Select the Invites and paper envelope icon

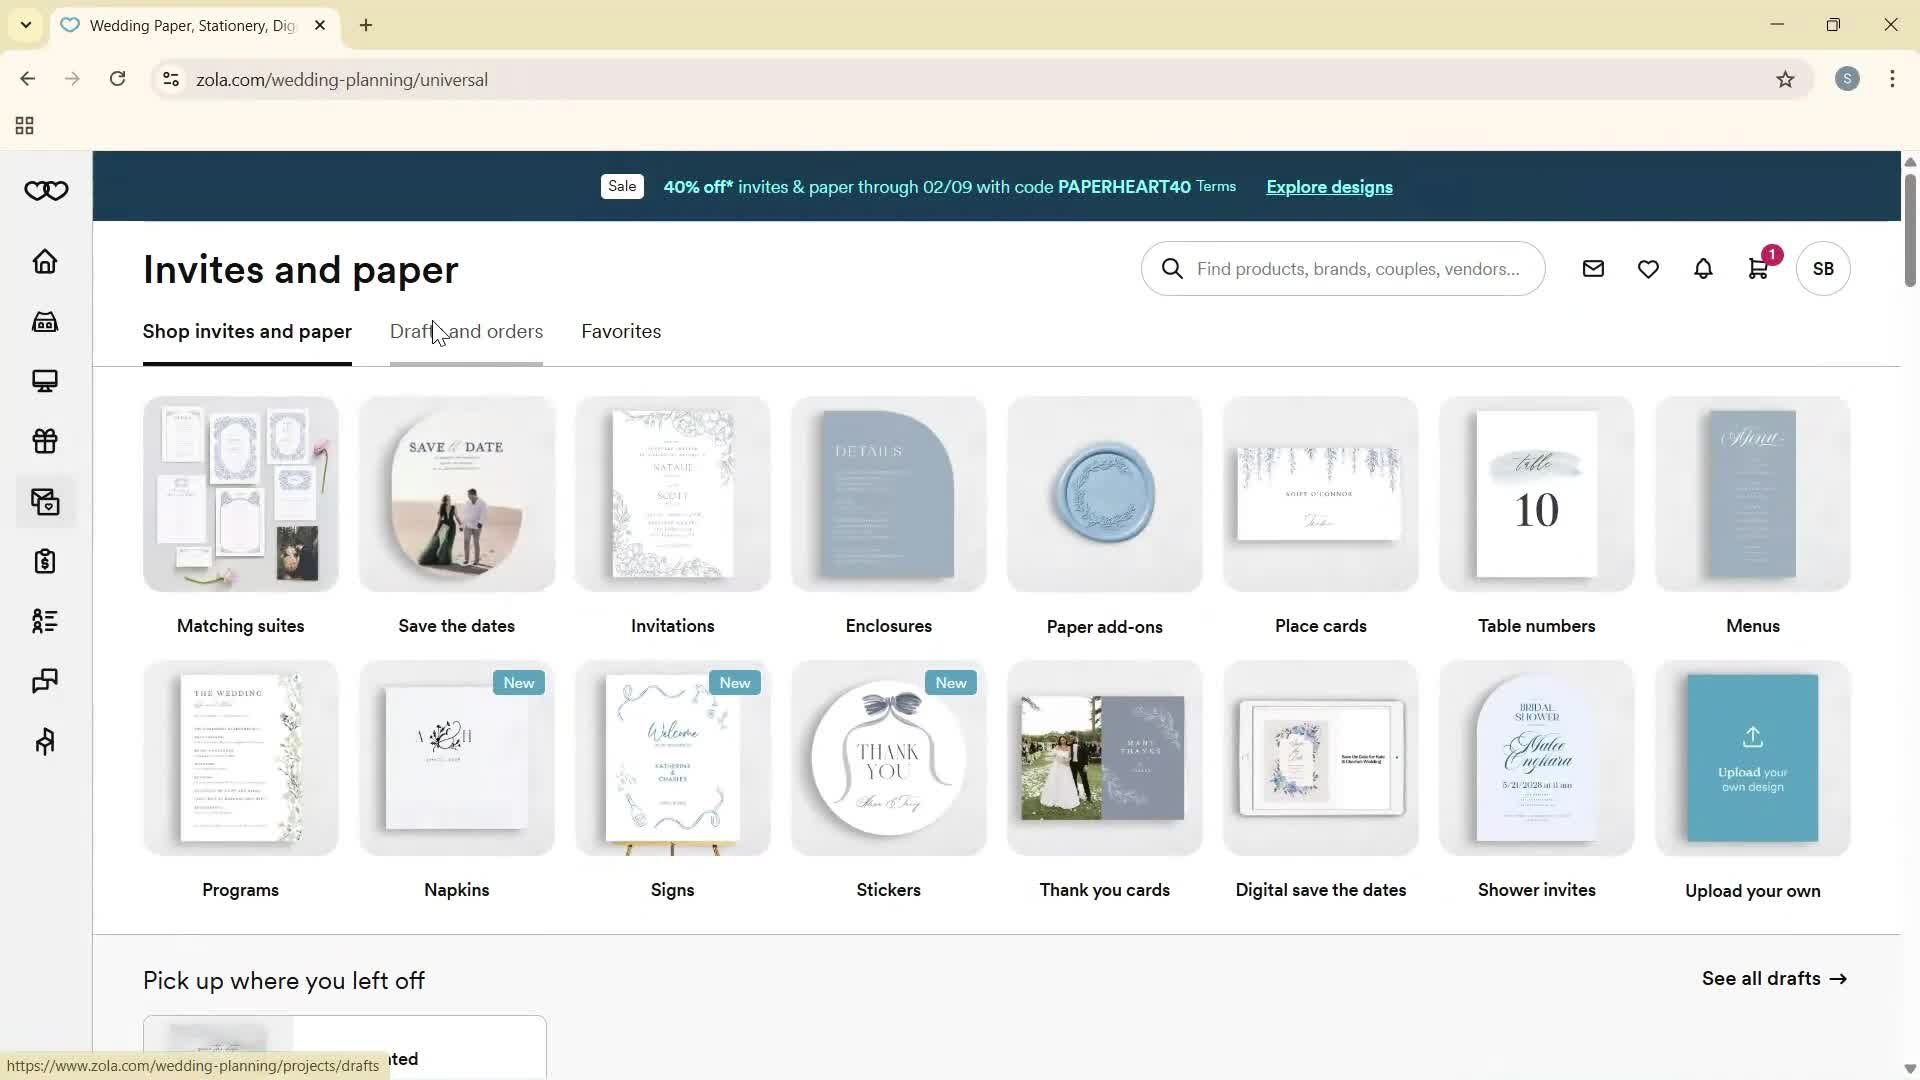(x=44, y=503)
